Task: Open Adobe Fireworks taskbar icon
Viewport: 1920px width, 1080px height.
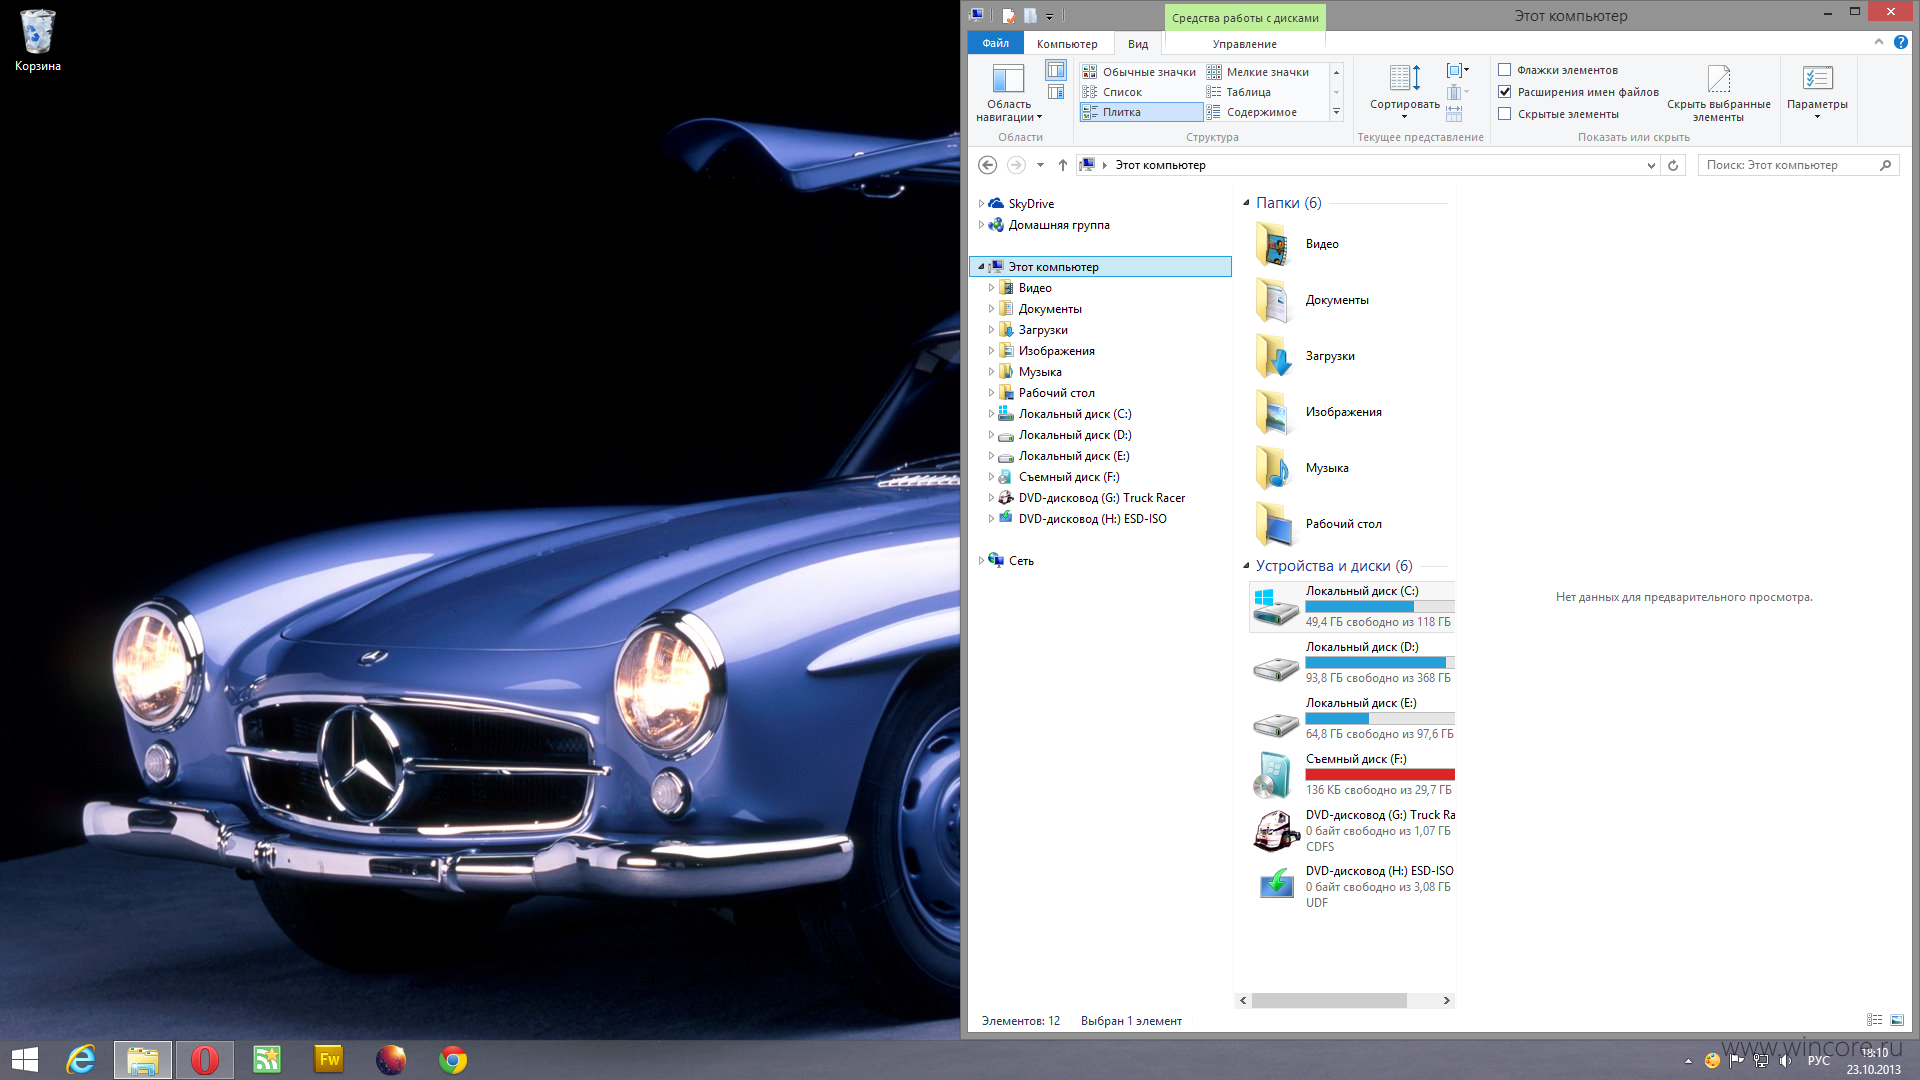Action: click(x=329, y=1059)
